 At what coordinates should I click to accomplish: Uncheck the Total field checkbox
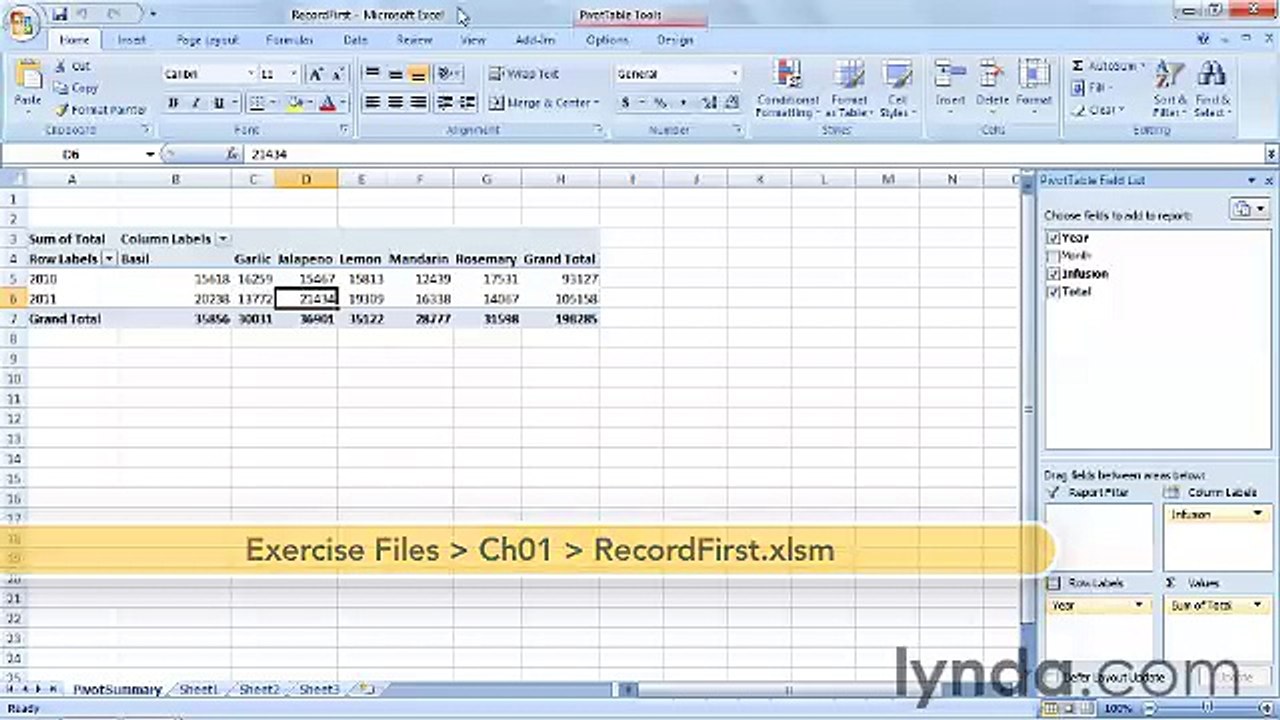1053,292
